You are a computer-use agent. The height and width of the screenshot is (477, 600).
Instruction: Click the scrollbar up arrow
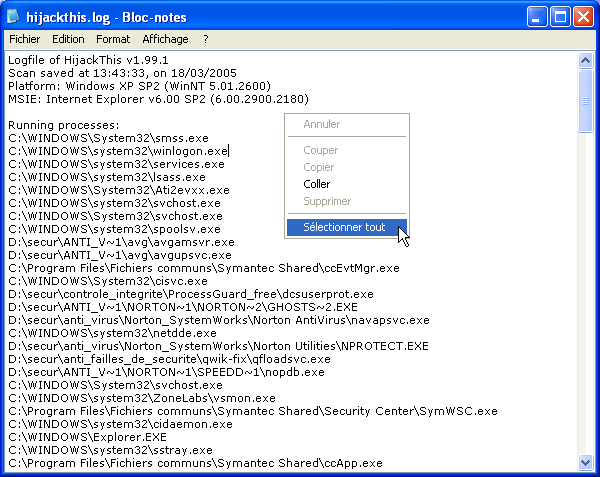click(585, 60)
